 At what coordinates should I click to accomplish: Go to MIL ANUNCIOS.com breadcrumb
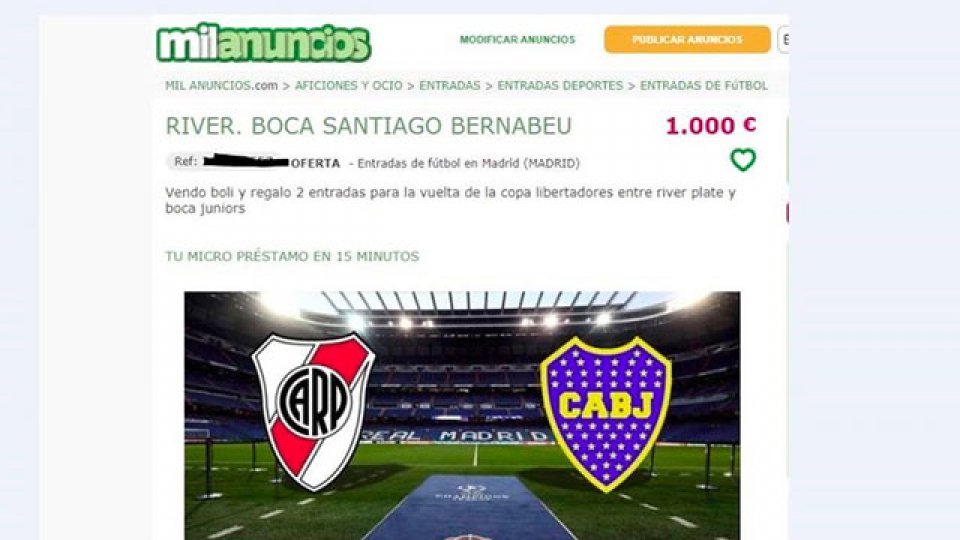(222, 86)
